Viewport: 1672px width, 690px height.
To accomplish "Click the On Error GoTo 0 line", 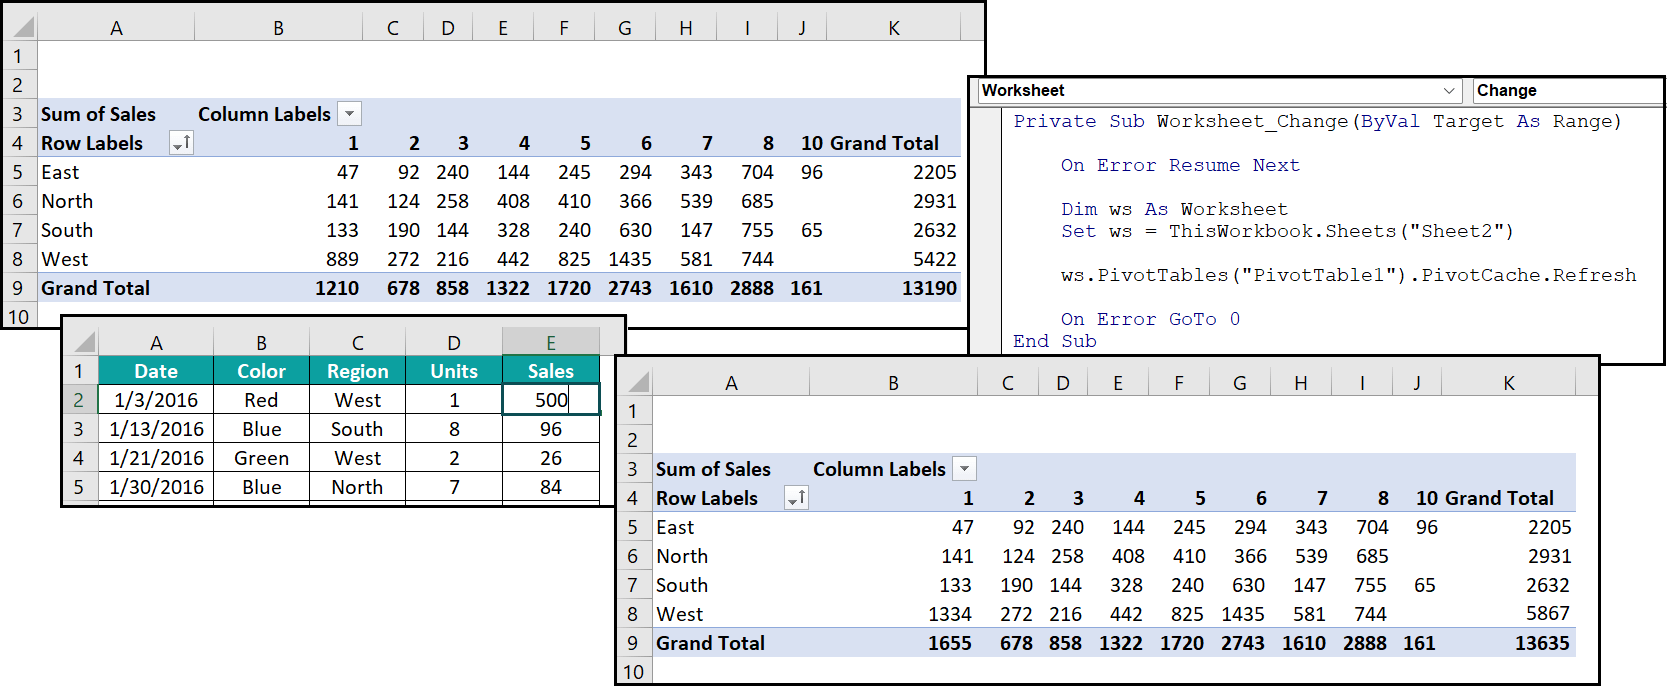I will point(1150,319).
